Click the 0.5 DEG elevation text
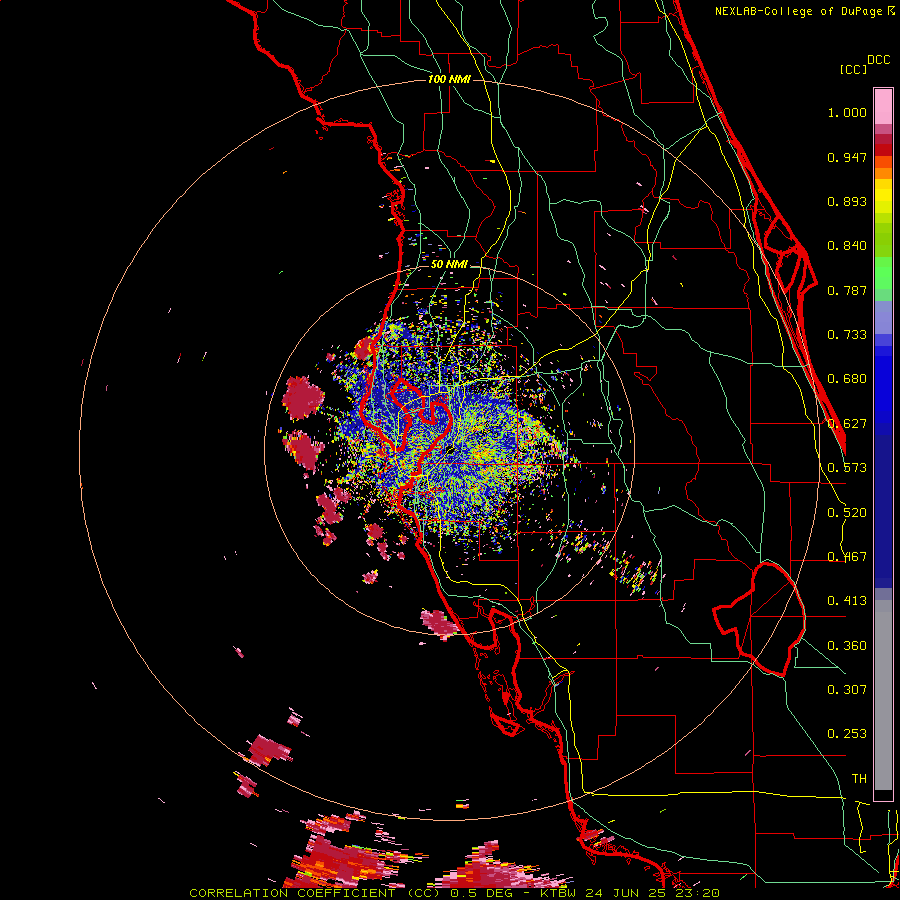The width and height of the screenshot is (900, 900). 480,893
